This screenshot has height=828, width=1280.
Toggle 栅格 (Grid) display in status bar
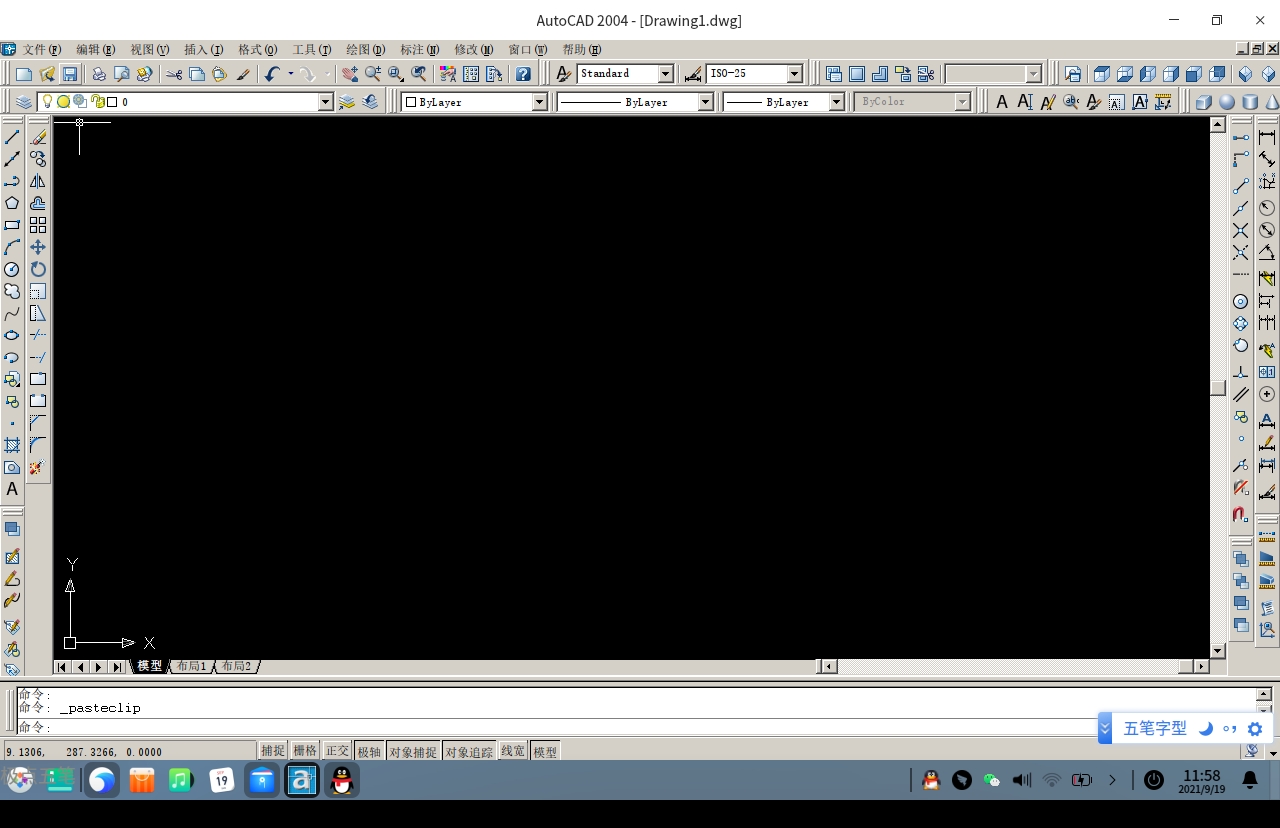[x=305, y=751]
